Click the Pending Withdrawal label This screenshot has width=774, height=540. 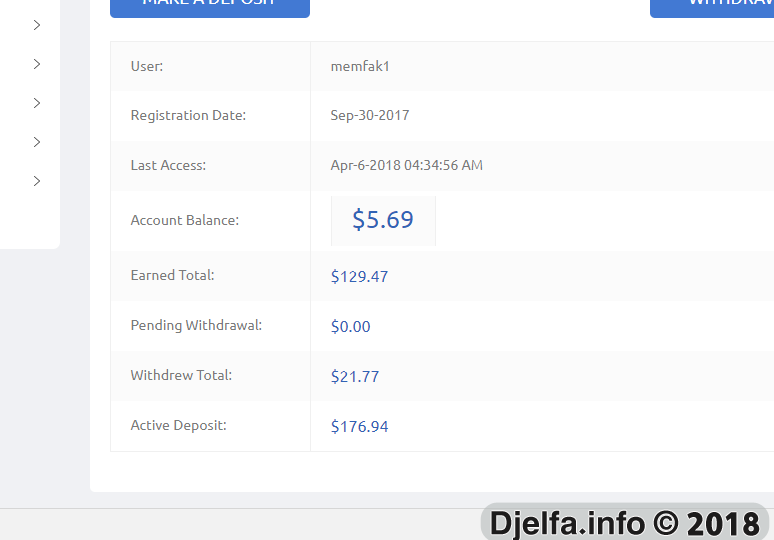(196, 325)
